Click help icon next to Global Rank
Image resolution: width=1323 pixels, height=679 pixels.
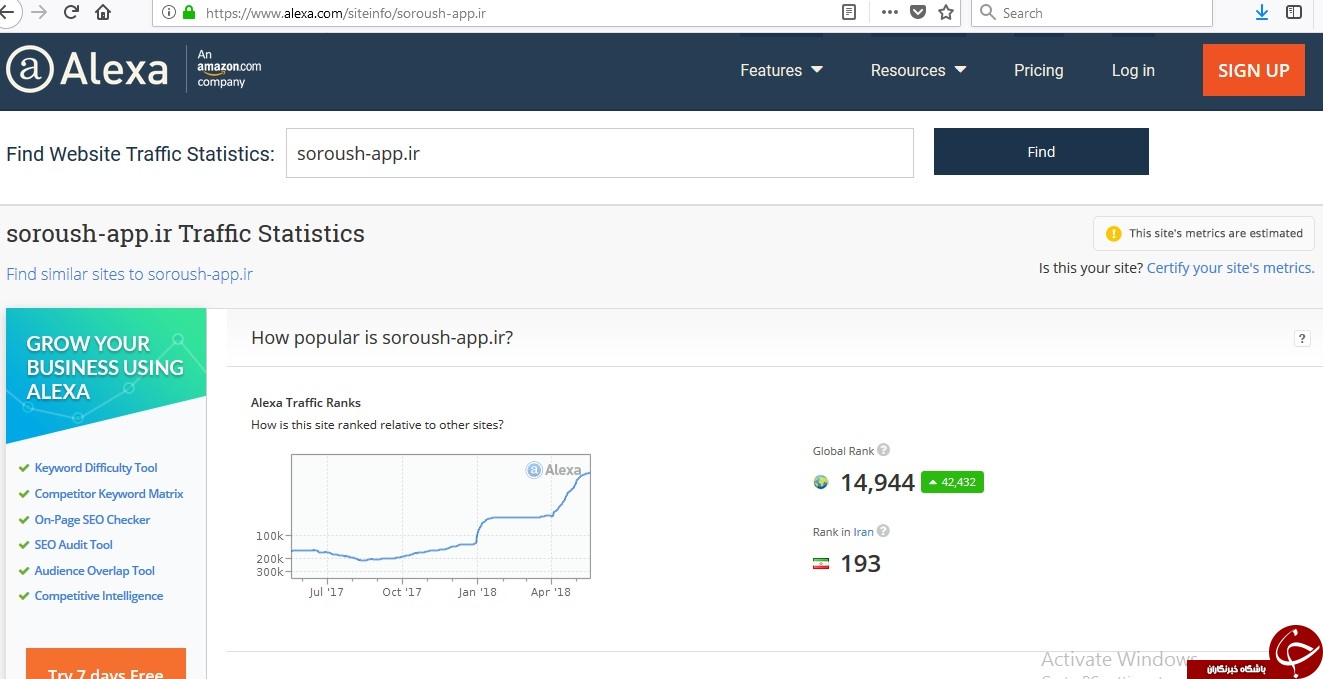point(883,450)
